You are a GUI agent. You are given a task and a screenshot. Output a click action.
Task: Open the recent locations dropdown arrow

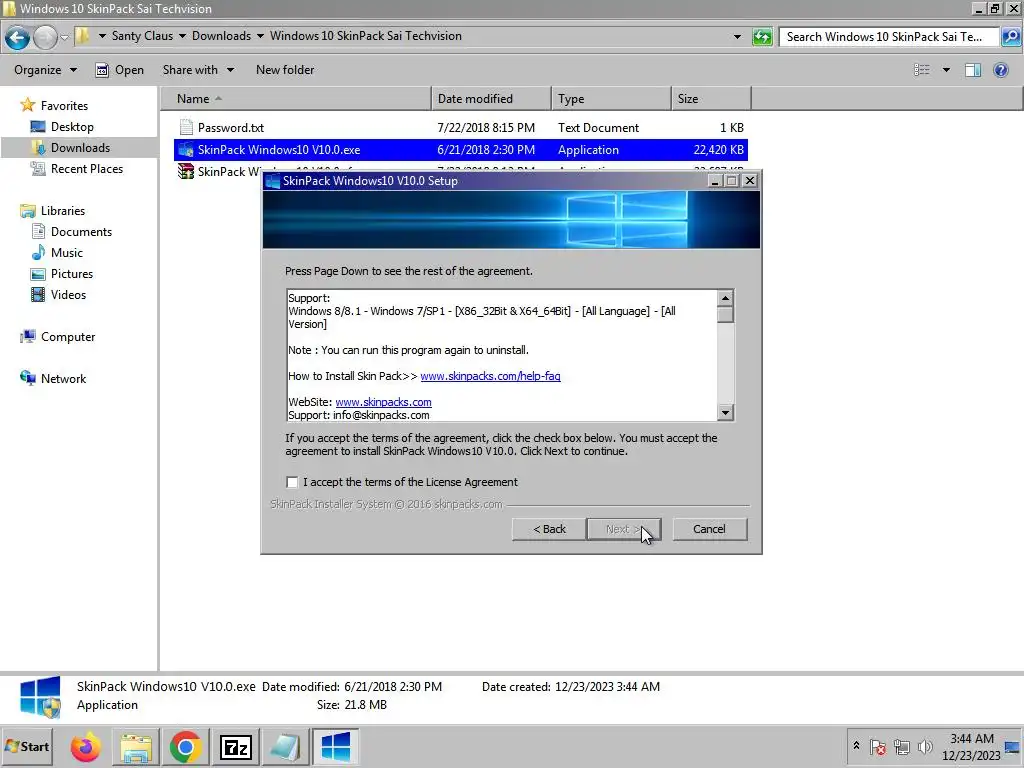(x=64, y=37)
